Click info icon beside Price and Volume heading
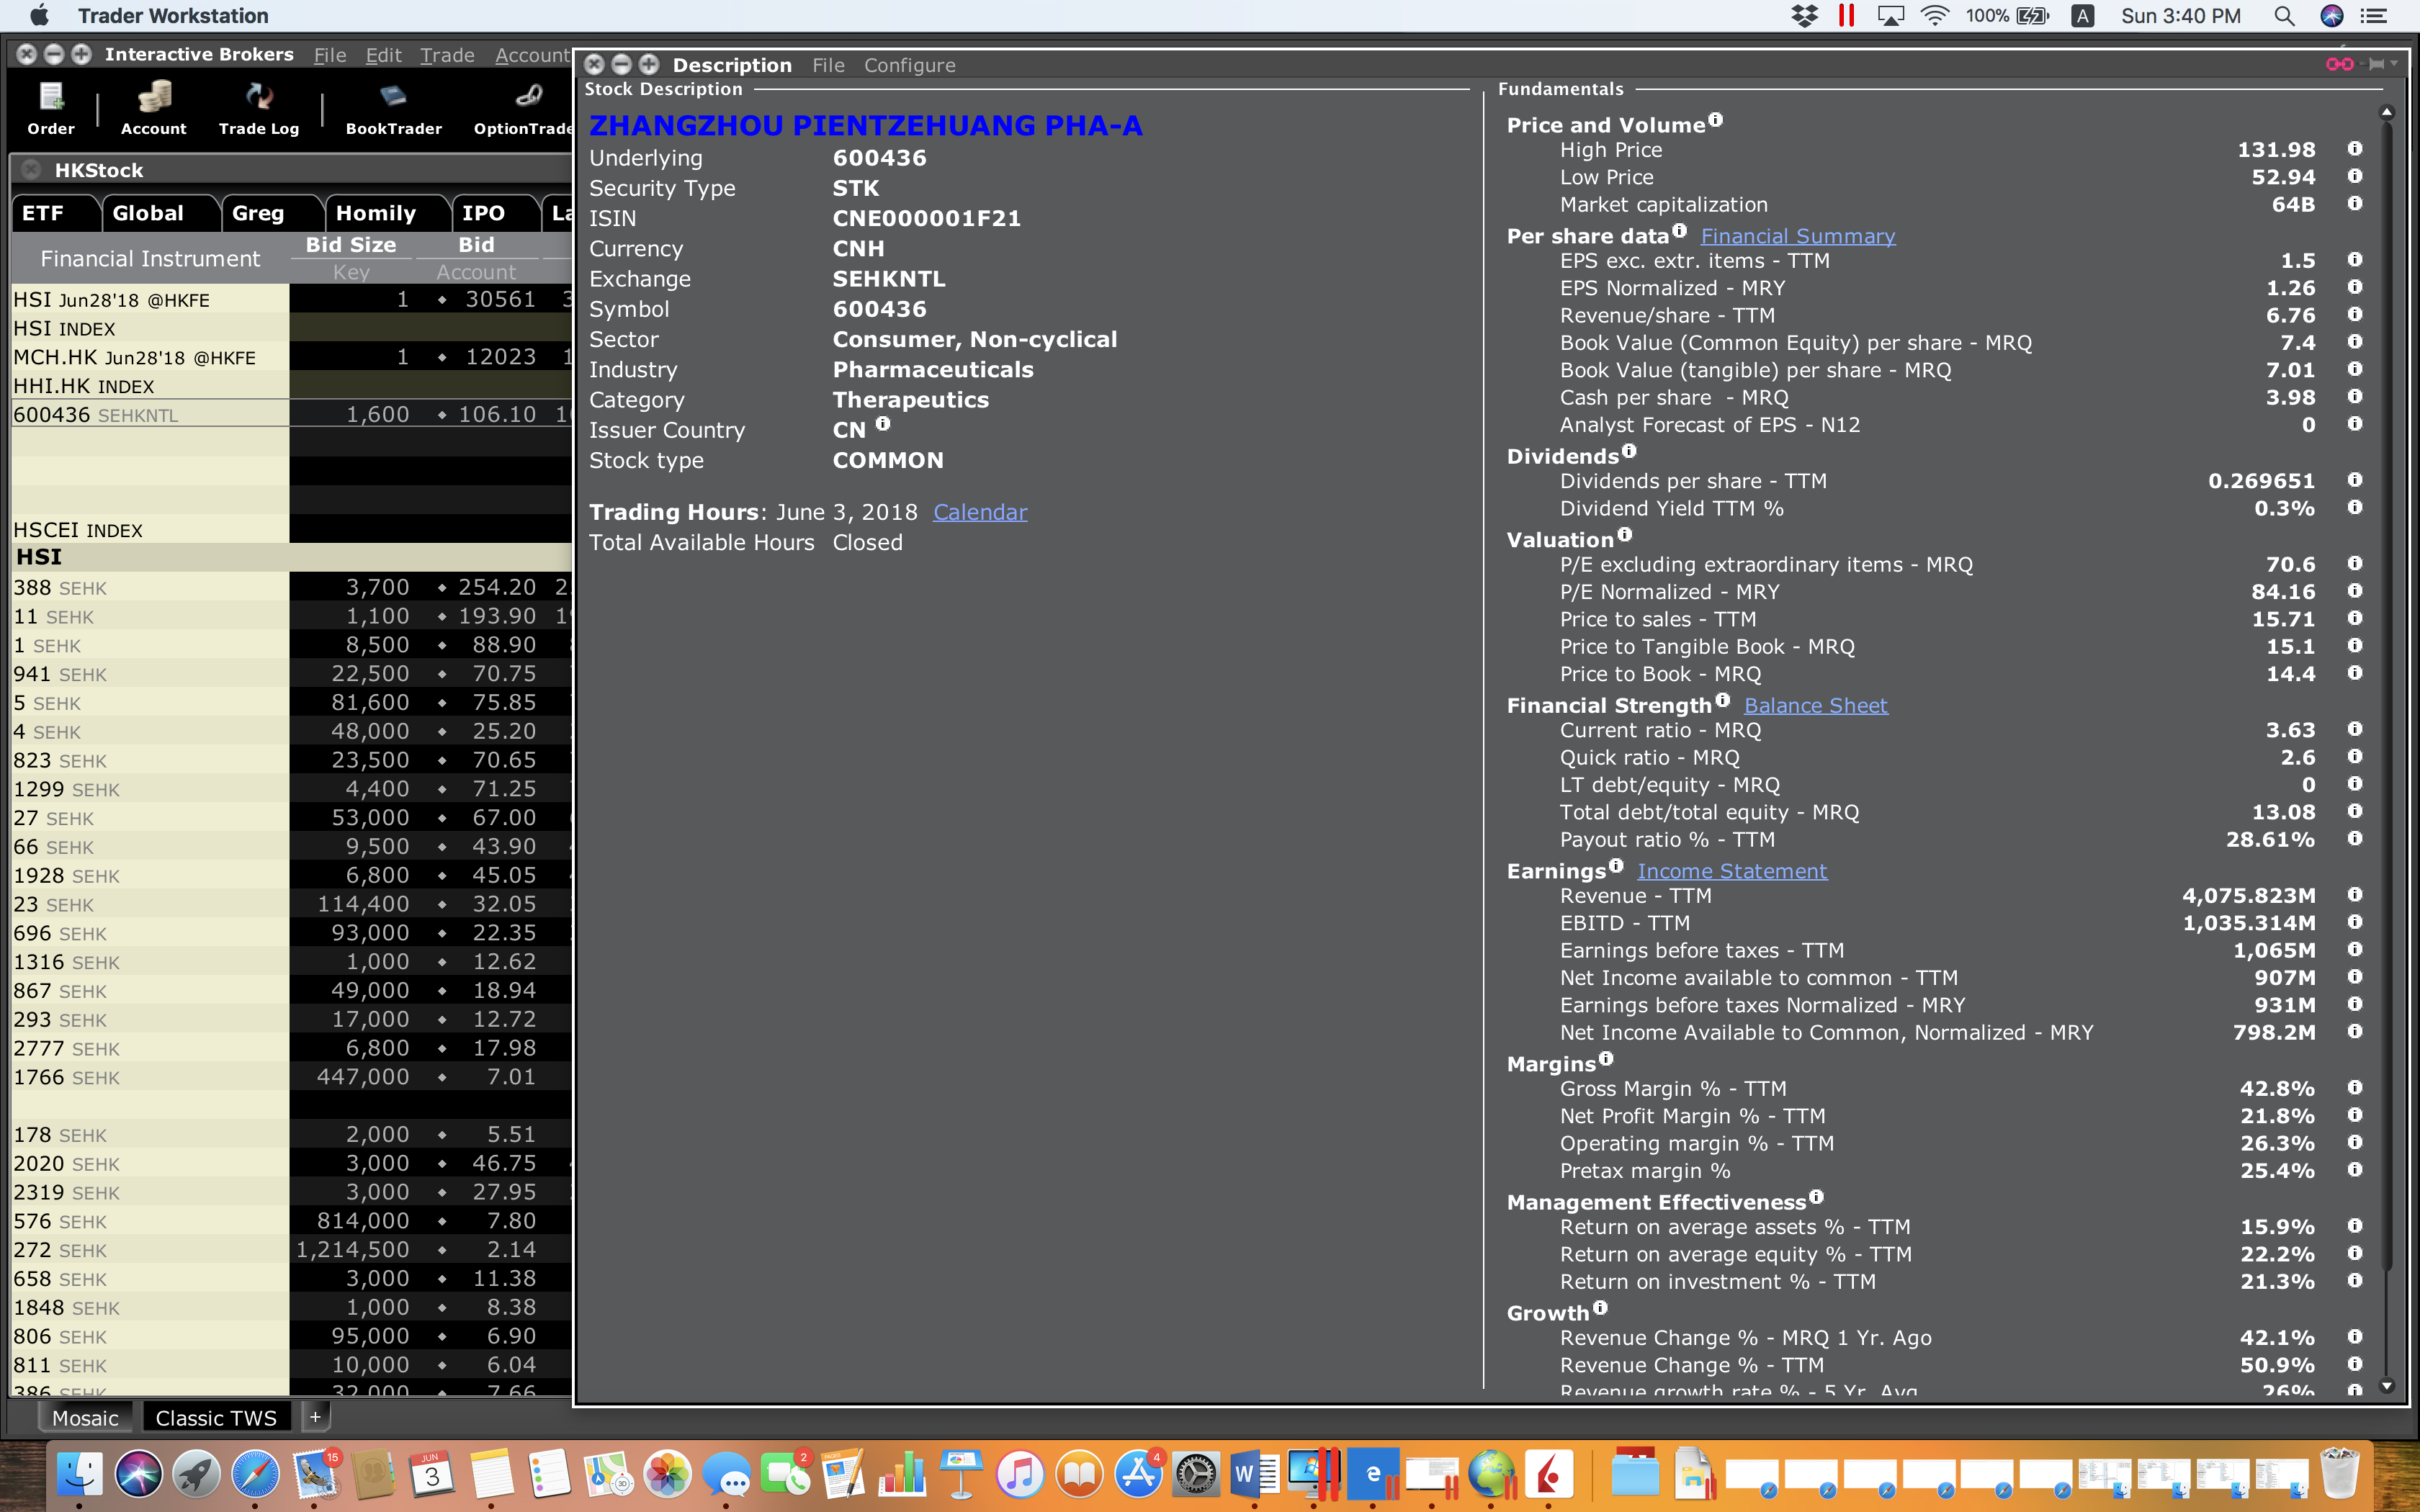Viewport: 2420px width, 1512px height. [x=1716, y=120]
